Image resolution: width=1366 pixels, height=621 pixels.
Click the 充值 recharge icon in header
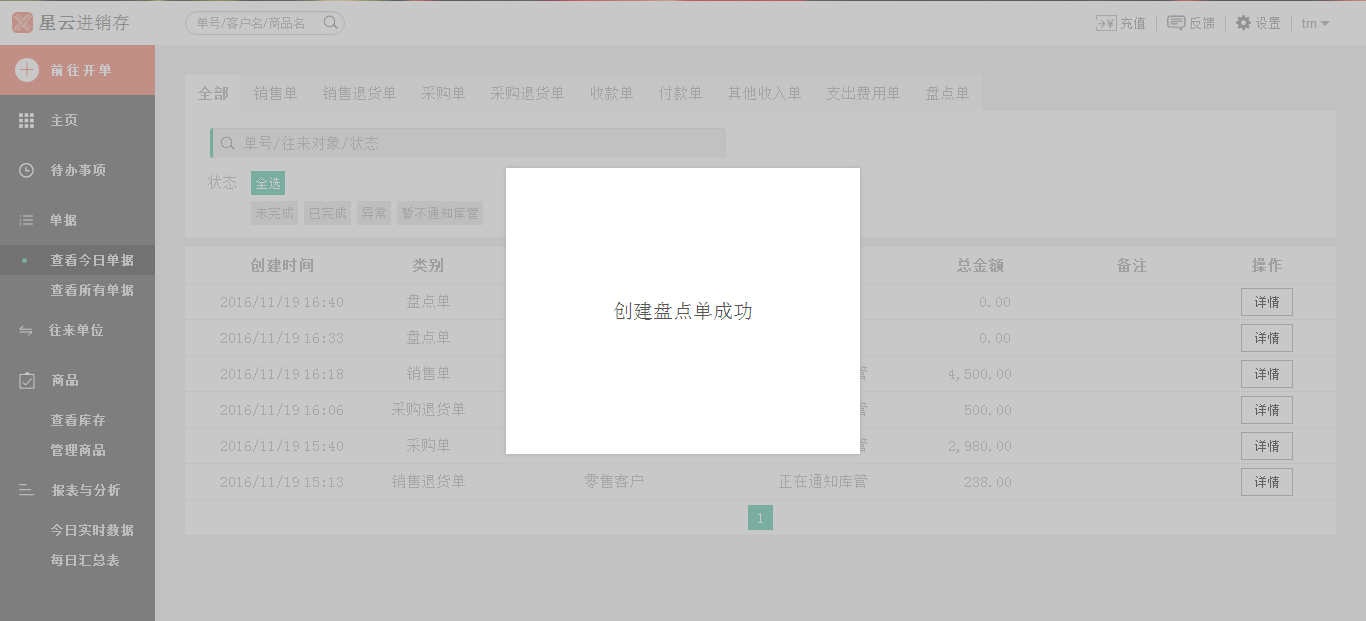pos(1106,23)
